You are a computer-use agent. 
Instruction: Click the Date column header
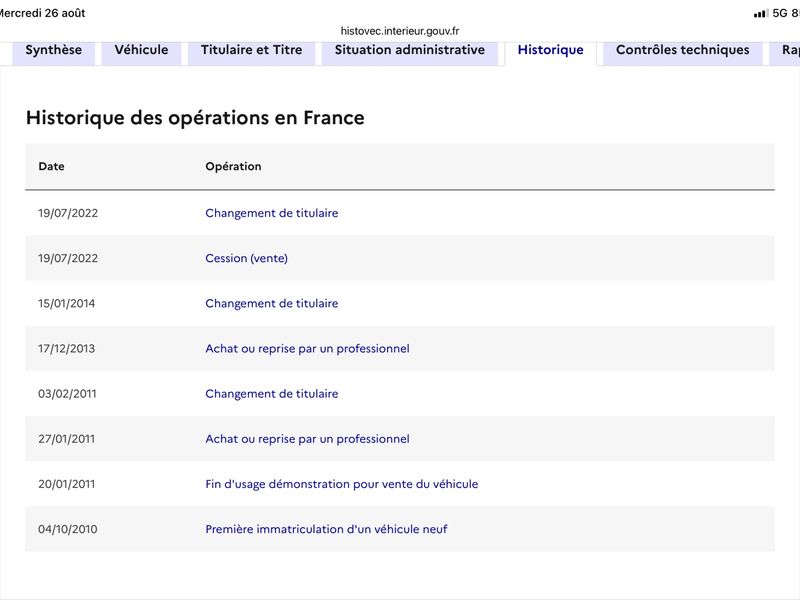coord(52,166)
